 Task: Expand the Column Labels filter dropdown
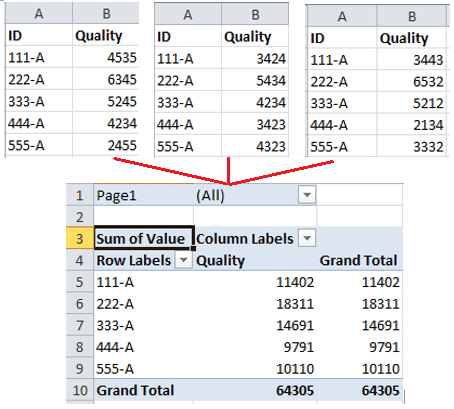(307, 238)
